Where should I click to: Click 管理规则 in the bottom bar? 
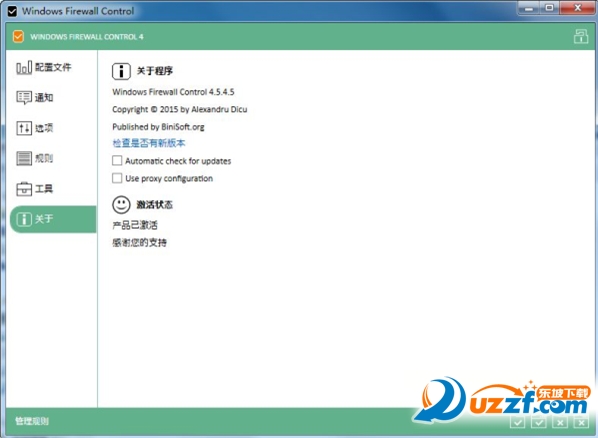[32, 421]
